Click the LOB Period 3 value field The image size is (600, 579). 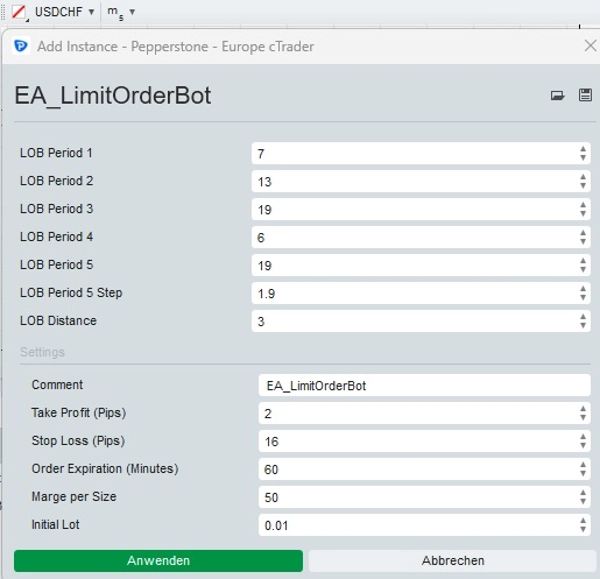(421, 209)
